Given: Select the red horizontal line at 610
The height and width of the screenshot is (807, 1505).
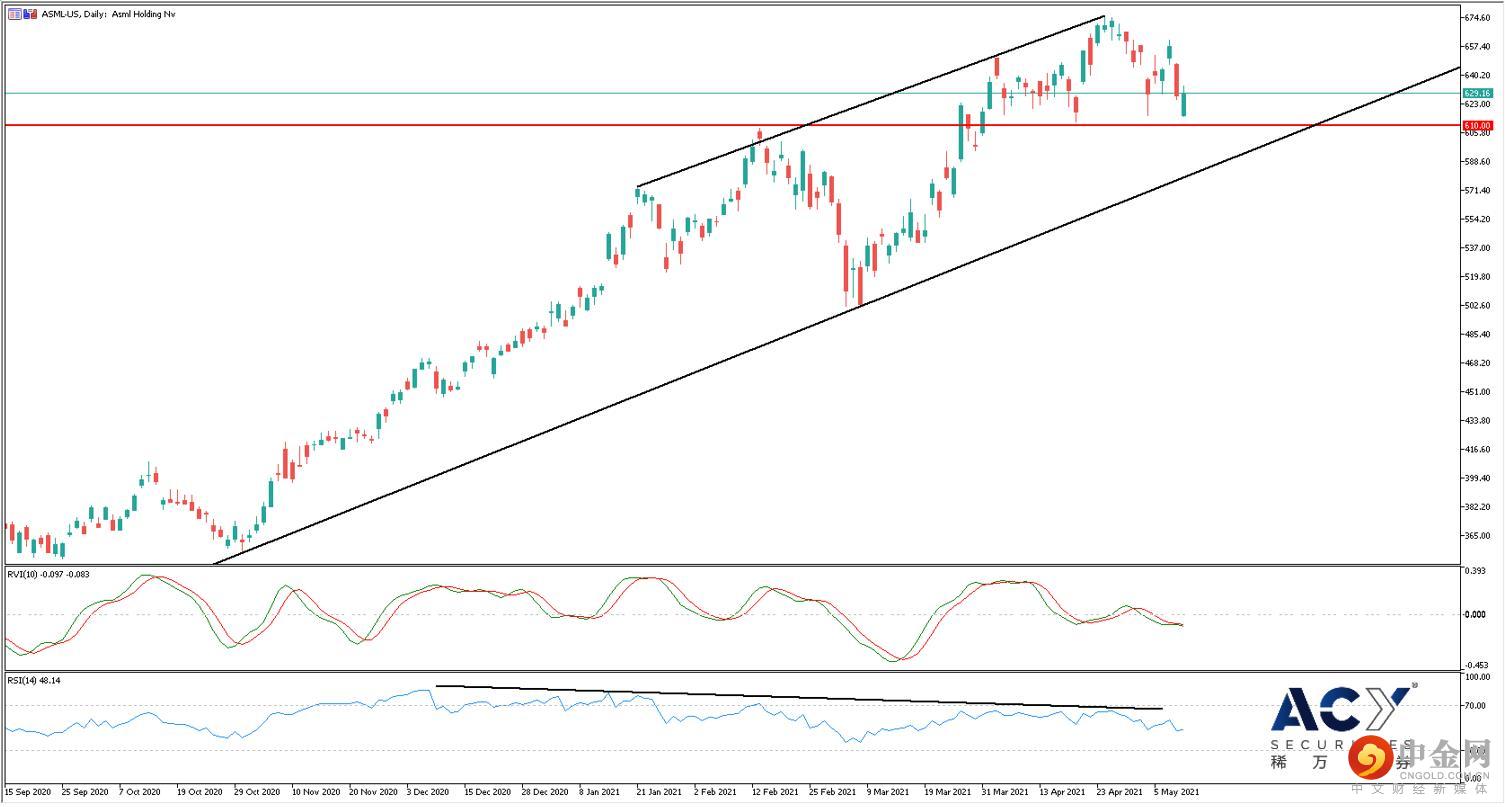Looking at the screenshot, I should pos(730,125).
